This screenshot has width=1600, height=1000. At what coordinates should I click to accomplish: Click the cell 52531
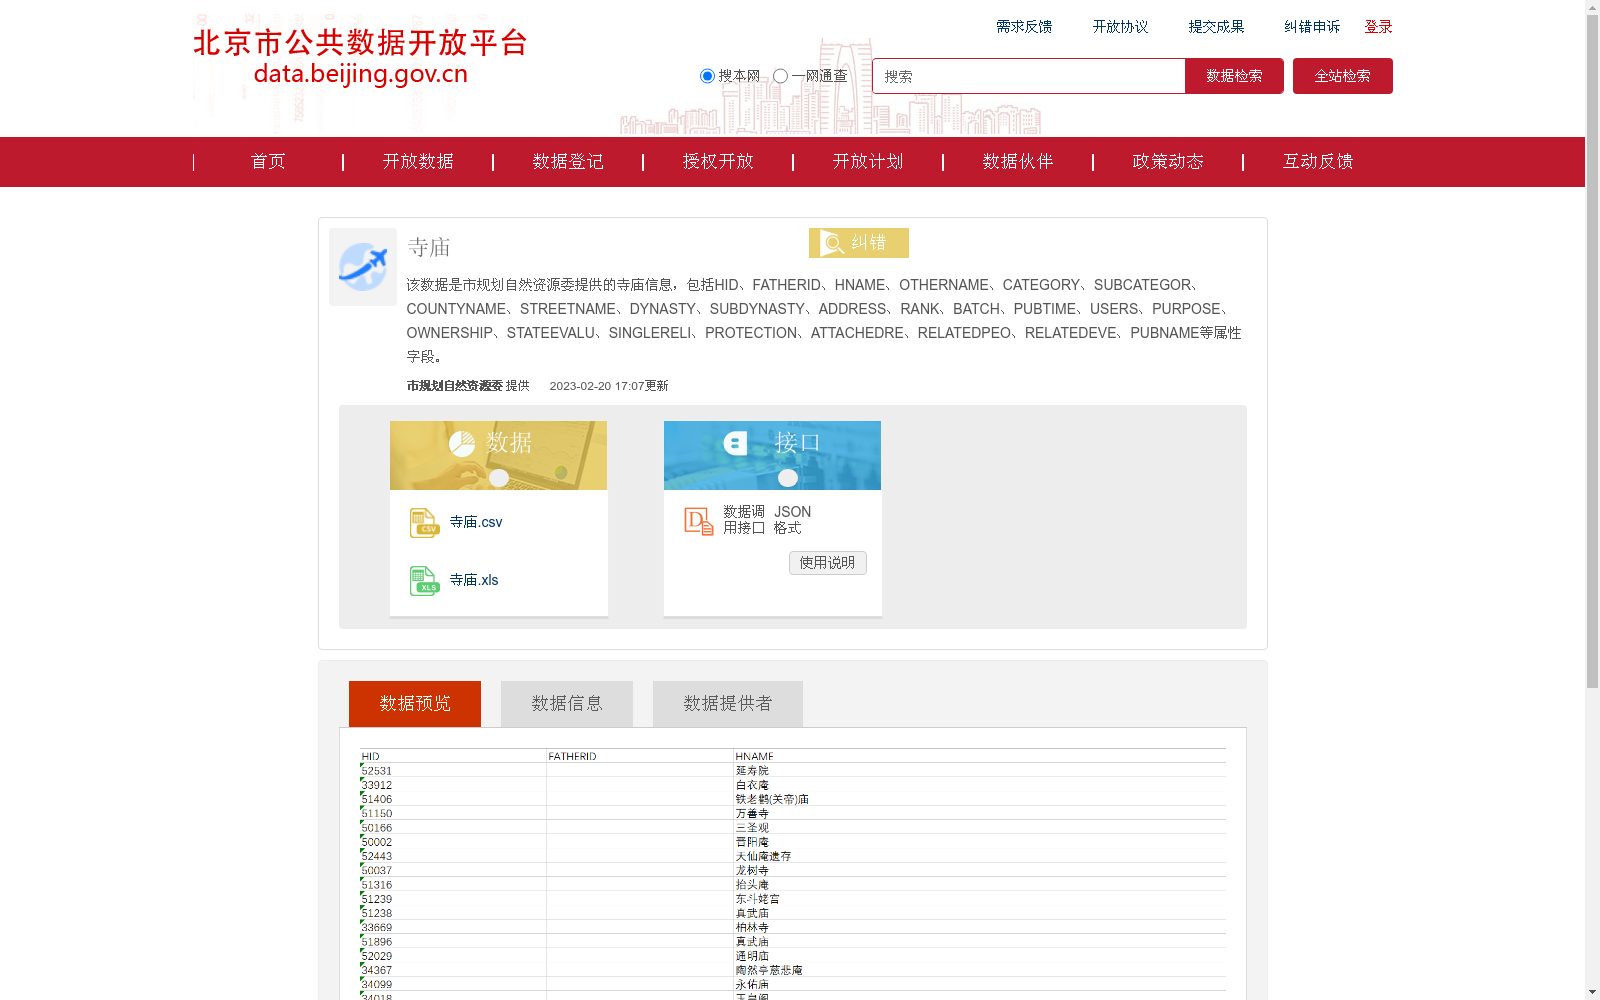pos(377,771)
